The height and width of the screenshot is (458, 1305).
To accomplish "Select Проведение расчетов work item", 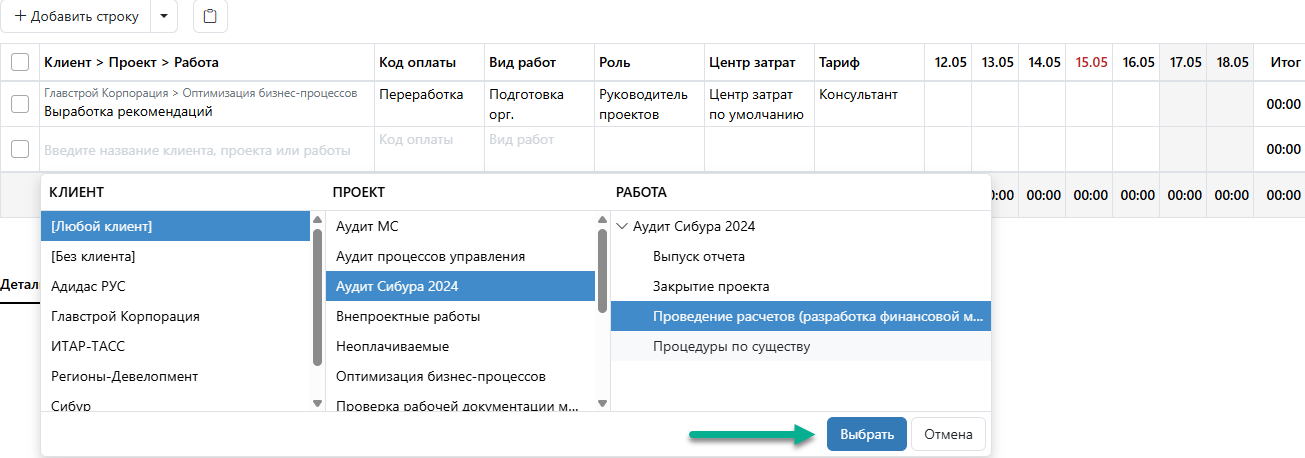I will [801, 316].
